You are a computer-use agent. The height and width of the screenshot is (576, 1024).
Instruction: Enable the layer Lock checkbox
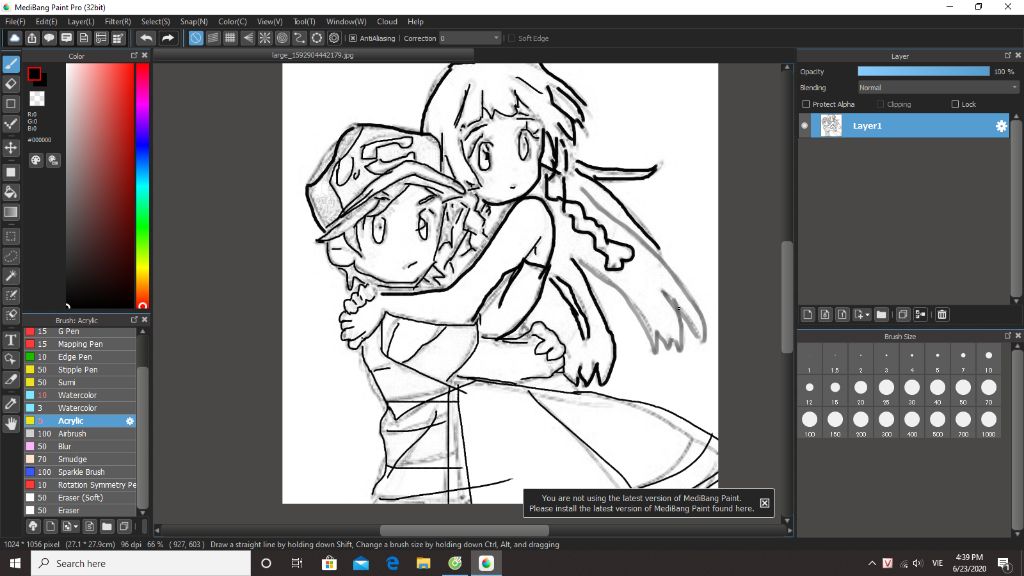(x=955, y=104)
